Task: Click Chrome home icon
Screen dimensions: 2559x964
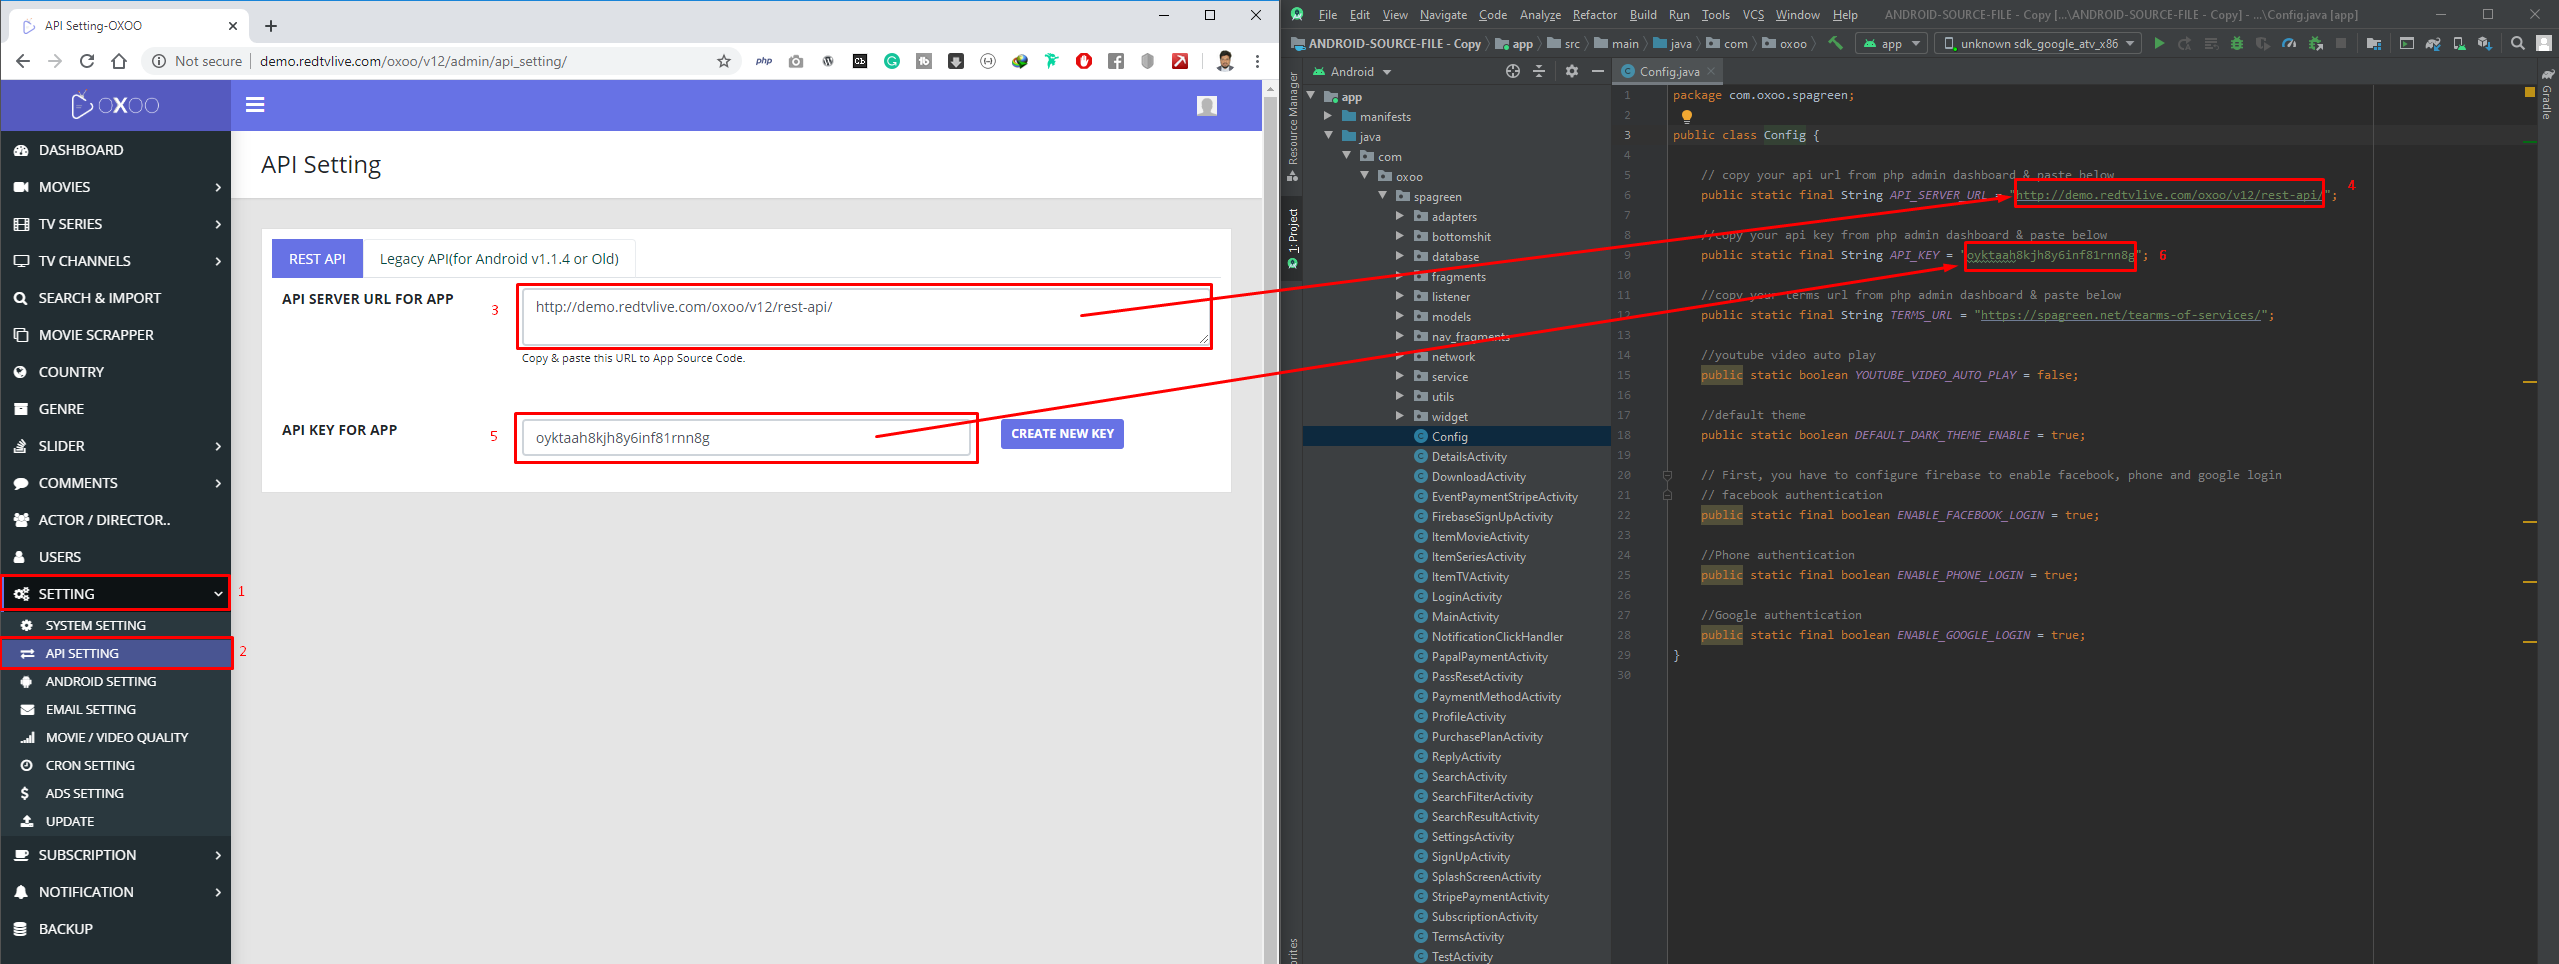Action: [119, 61]
